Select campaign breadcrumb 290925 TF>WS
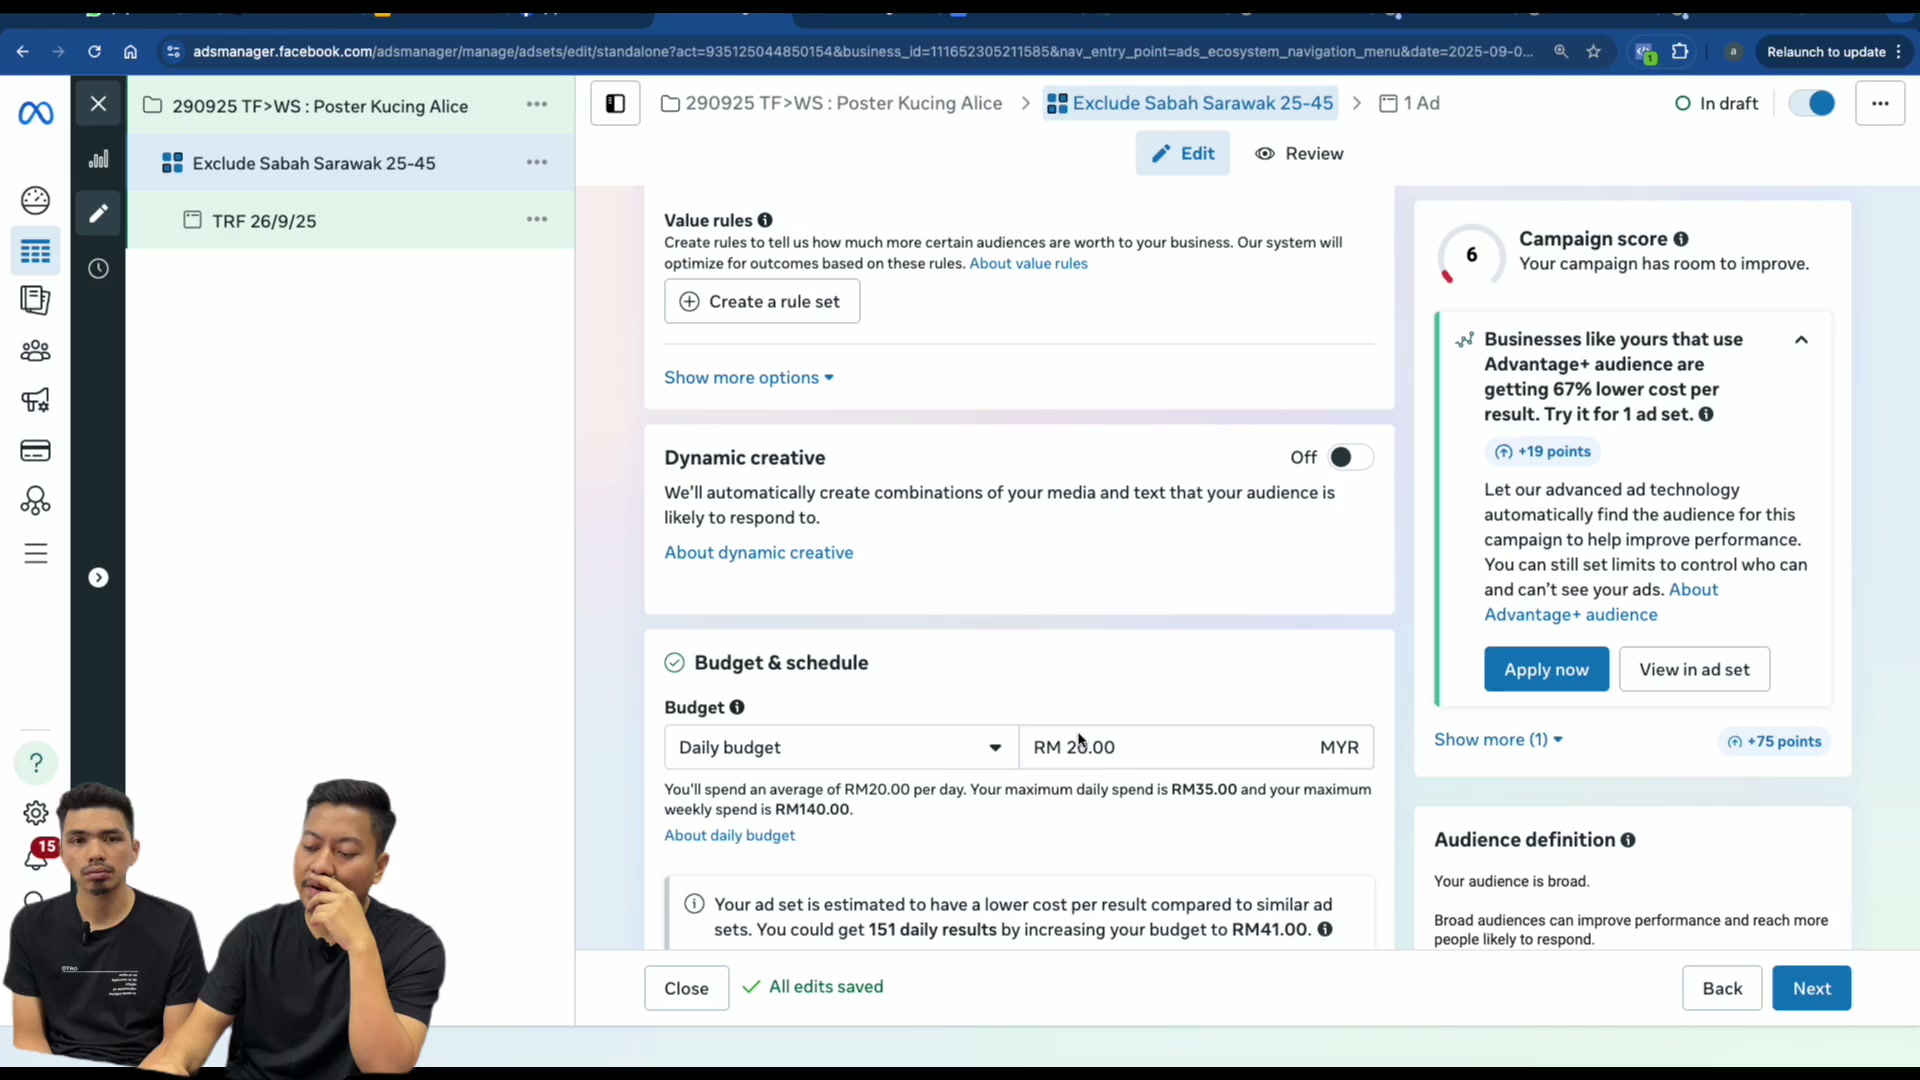This screenshot has width=1920, height=1080. pyautogui.click(x=832, y=103)
